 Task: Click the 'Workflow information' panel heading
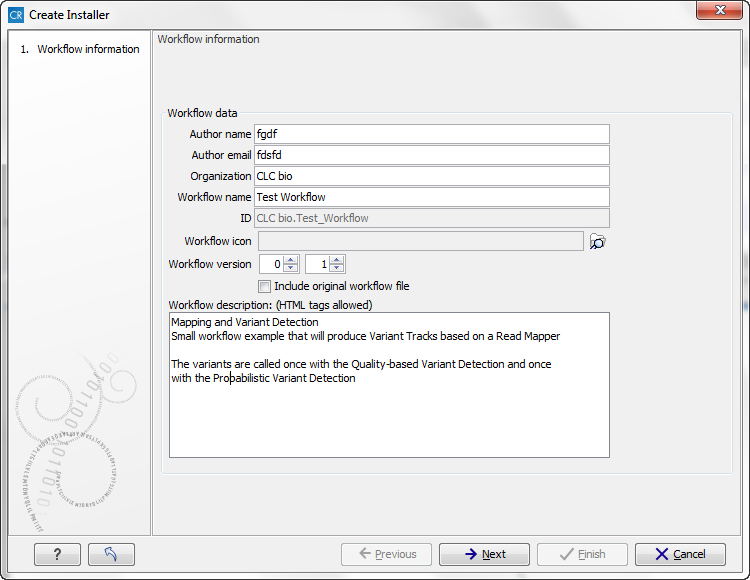pyautogui.click(x=209, y=39)
